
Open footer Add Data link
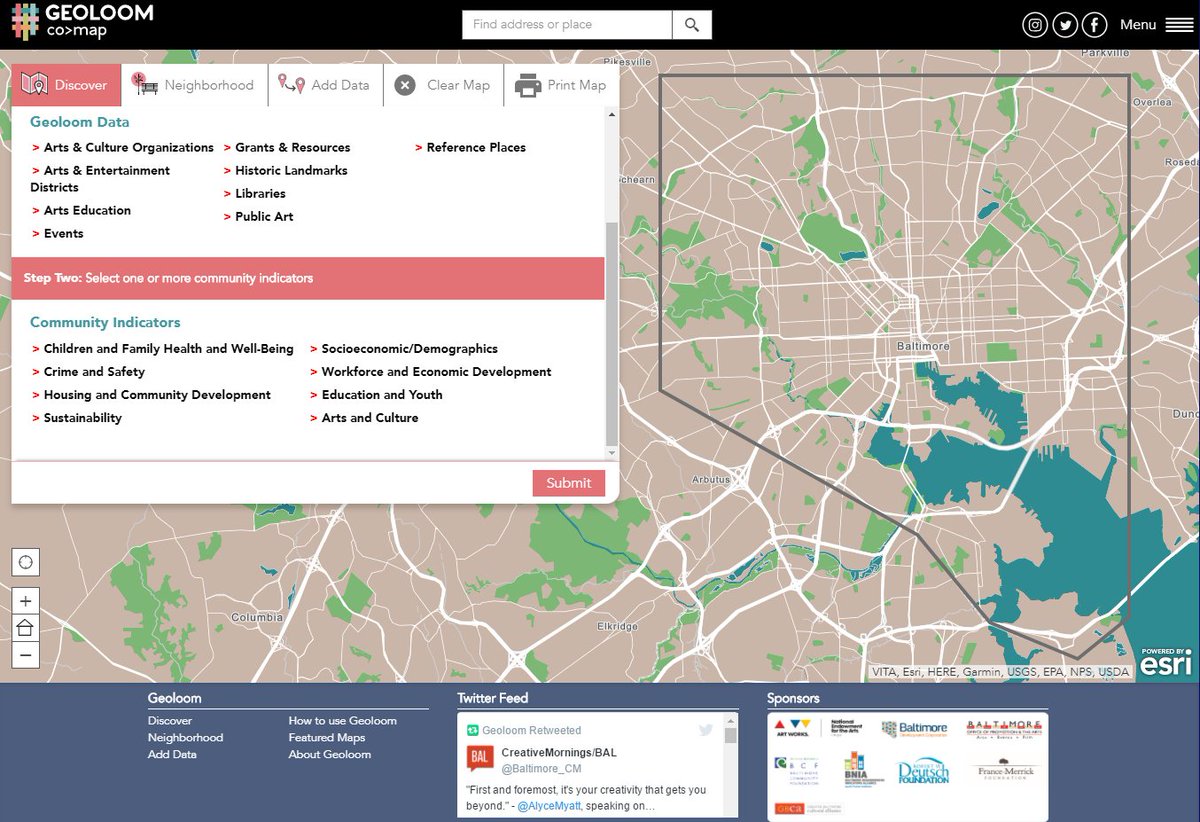click(172, 754)
